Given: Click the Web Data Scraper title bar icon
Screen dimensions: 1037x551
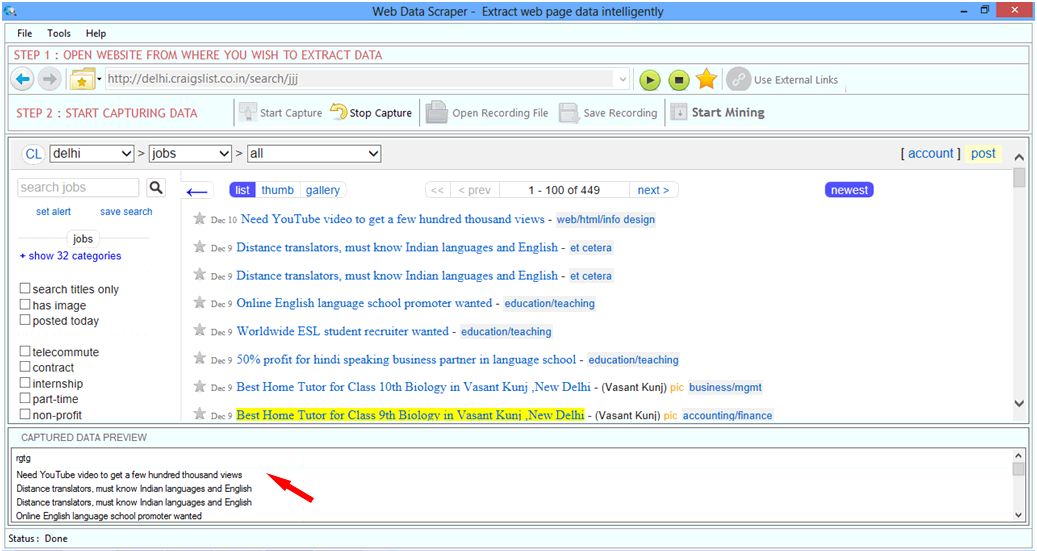Looking at the screenshot, I should [x=10, y=11].
